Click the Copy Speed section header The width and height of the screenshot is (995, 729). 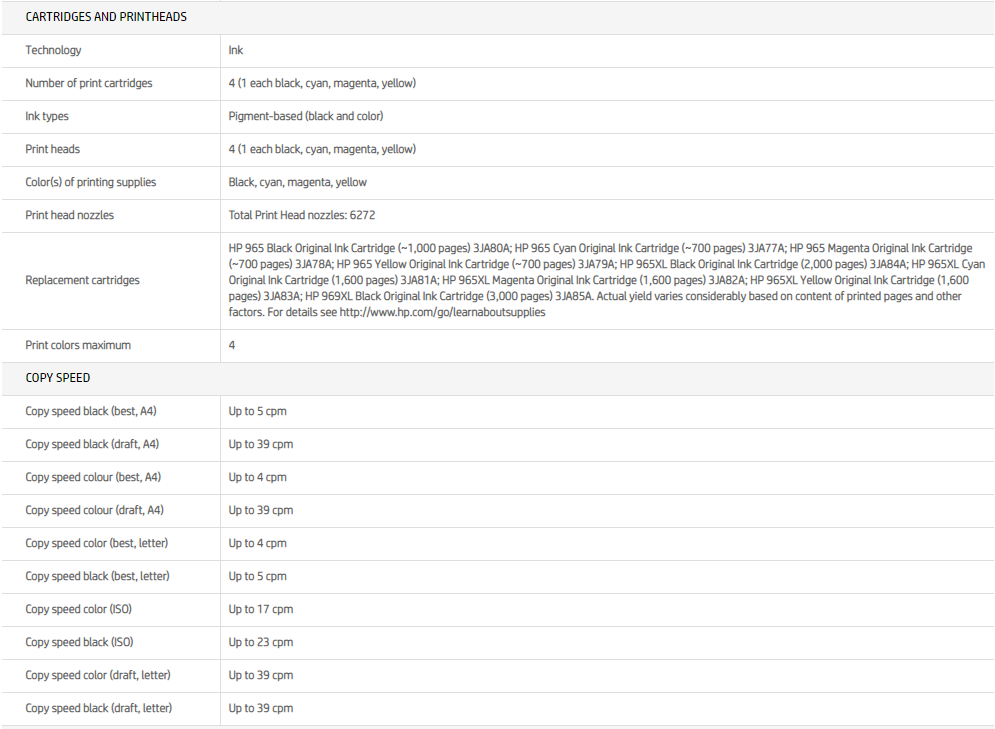[x=58, y=378]
